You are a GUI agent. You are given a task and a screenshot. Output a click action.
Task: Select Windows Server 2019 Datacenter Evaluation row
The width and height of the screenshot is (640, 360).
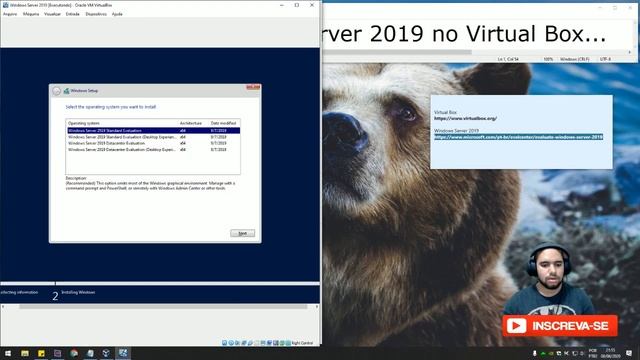tap(153, 143)
